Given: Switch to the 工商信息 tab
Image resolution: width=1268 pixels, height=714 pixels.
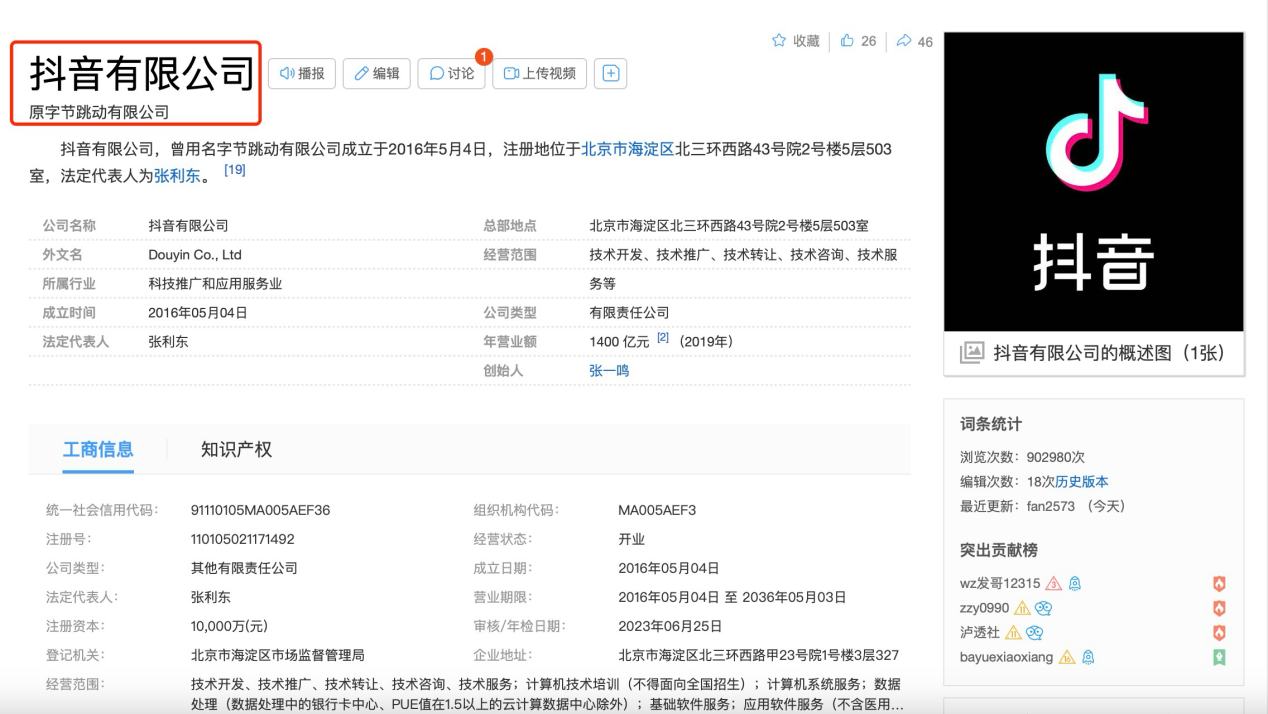Looking at the screenshot, I should click(98, 449).
